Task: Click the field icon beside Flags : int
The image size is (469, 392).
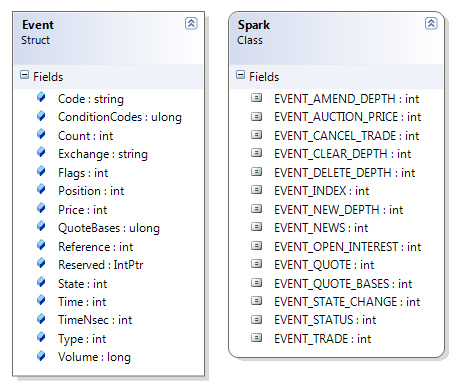Action: pos(41,171)
